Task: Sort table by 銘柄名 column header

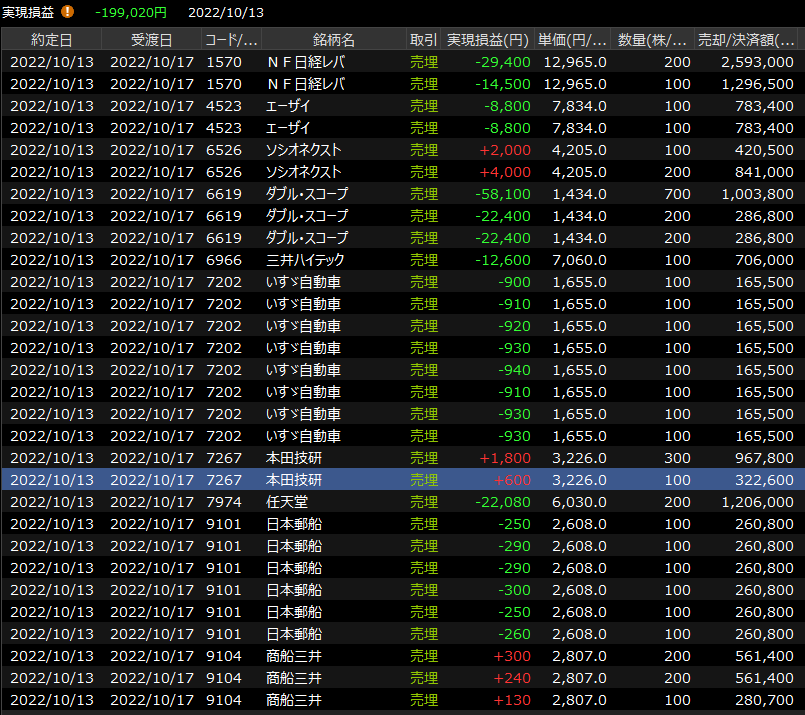Action: 333,40
